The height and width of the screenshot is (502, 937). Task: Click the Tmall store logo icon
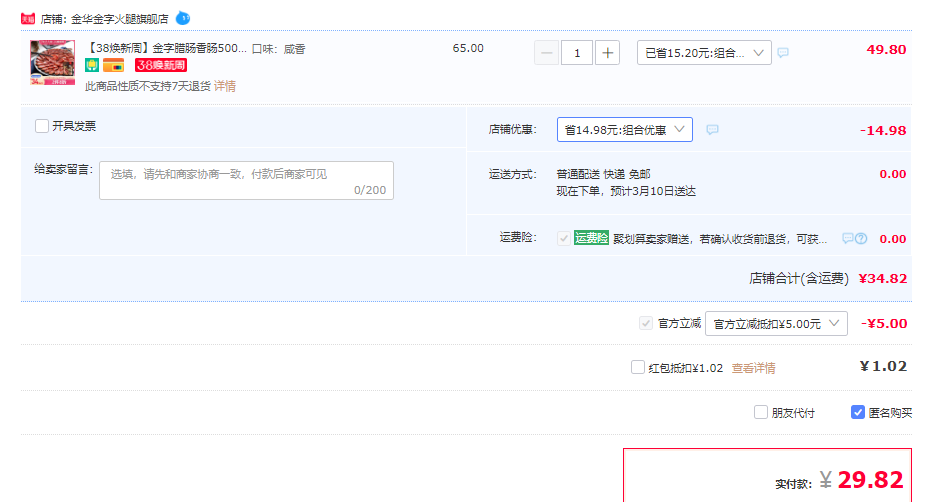click(27, 19)
